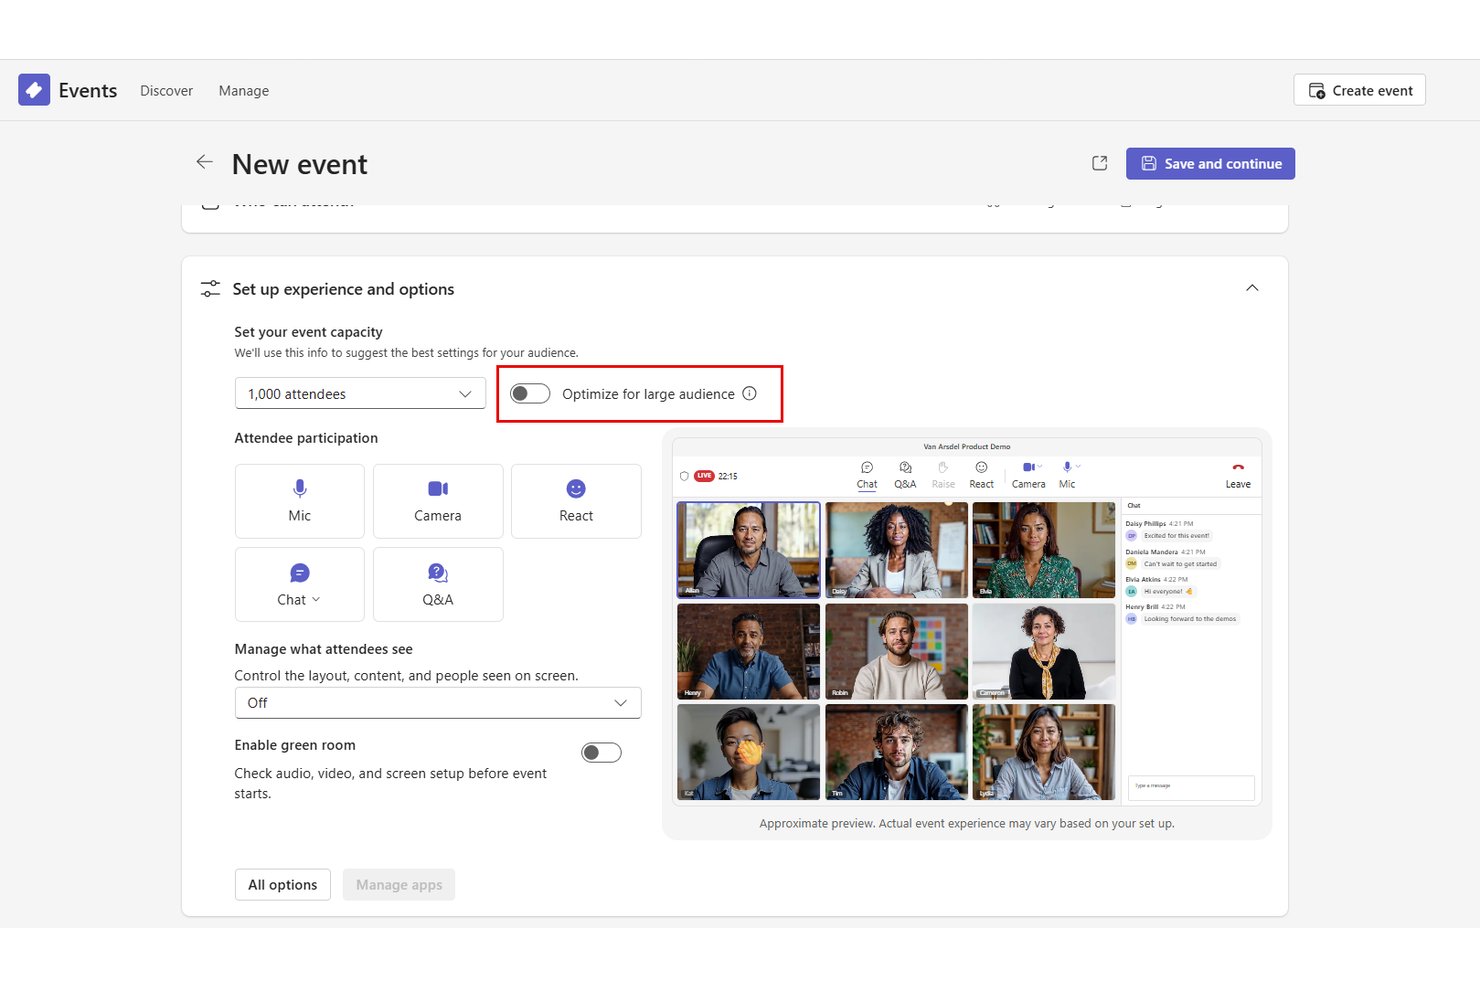Click the React smiley in preview toolbar
Screen dimensions: 1480x987
click(x=981, y=468)
